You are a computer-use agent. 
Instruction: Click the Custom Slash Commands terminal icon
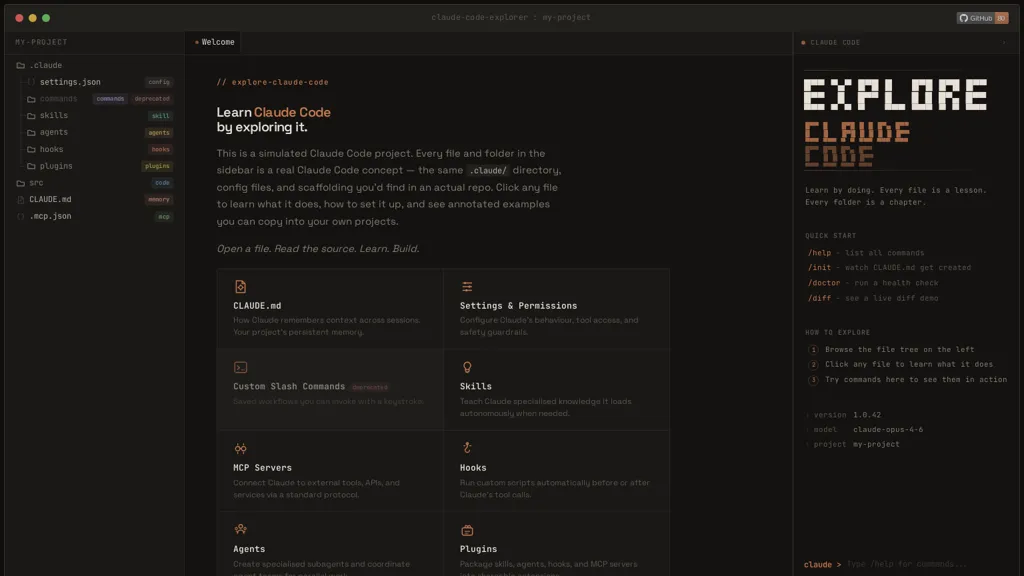[x=240, y=368]
